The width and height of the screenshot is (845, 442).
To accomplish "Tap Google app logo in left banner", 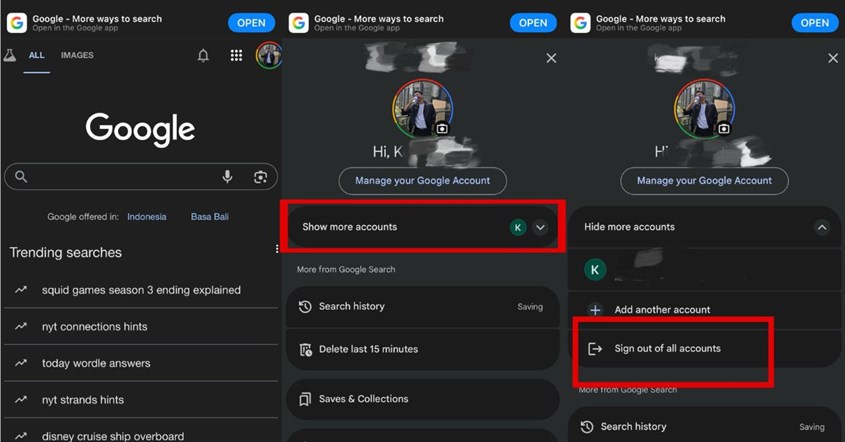I will pos(17,23).
